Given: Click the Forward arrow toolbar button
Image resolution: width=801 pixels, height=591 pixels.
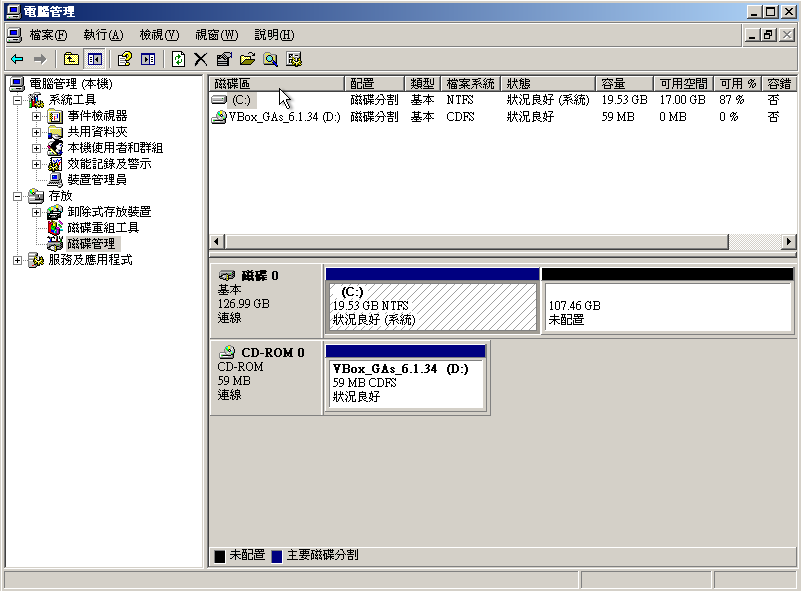Looking at the screenshot, I should 40,59.
